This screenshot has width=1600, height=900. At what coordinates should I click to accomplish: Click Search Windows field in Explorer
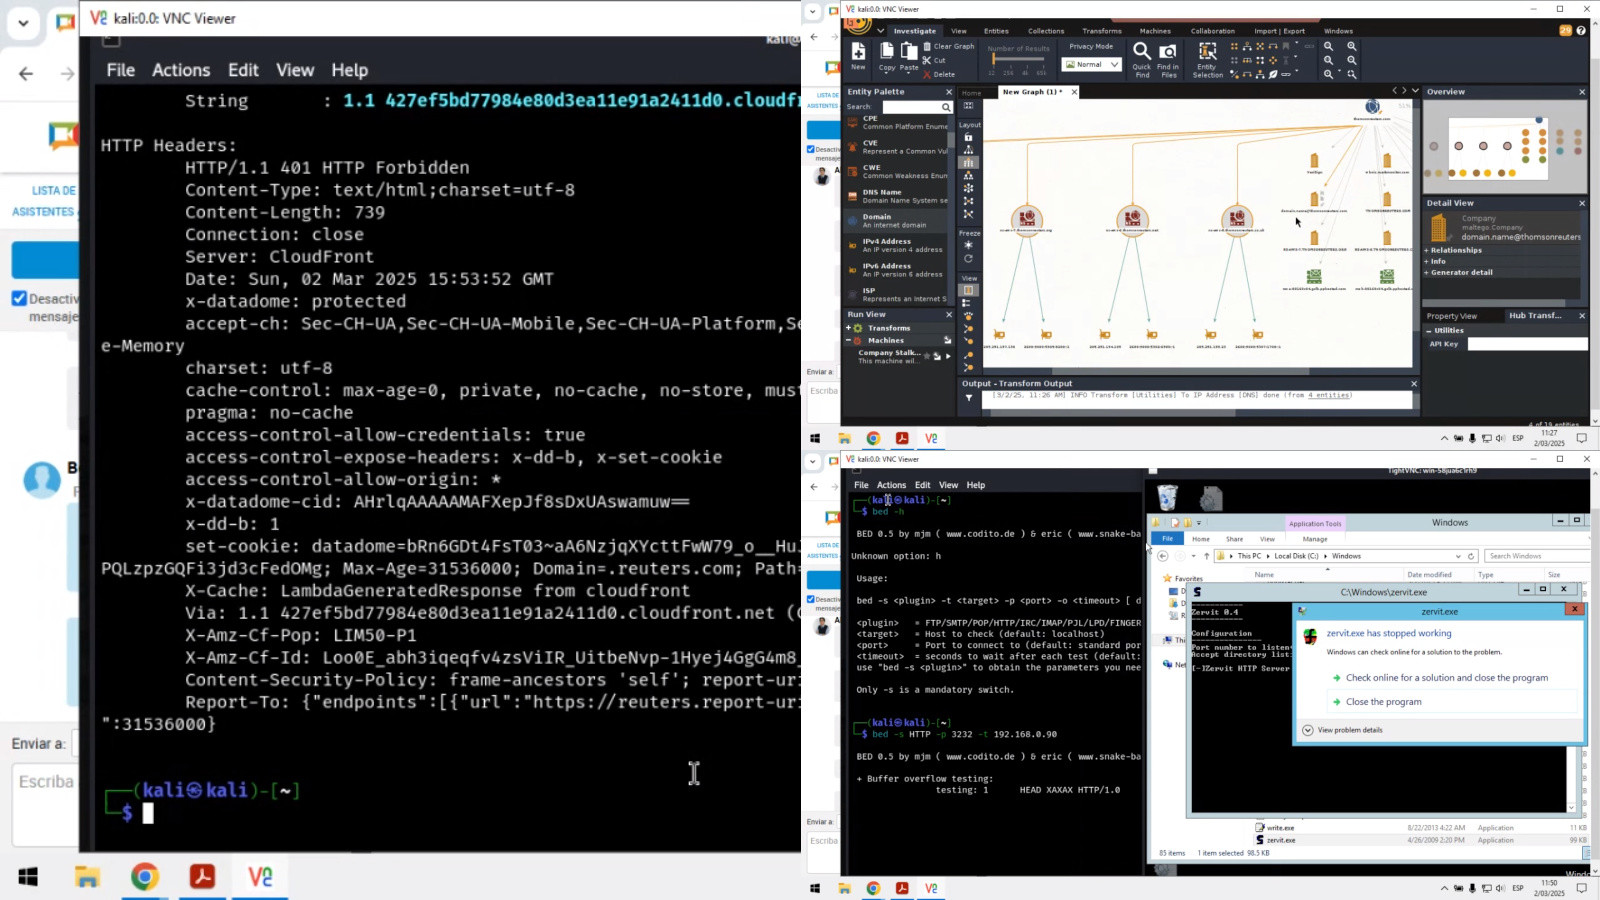1537,556
